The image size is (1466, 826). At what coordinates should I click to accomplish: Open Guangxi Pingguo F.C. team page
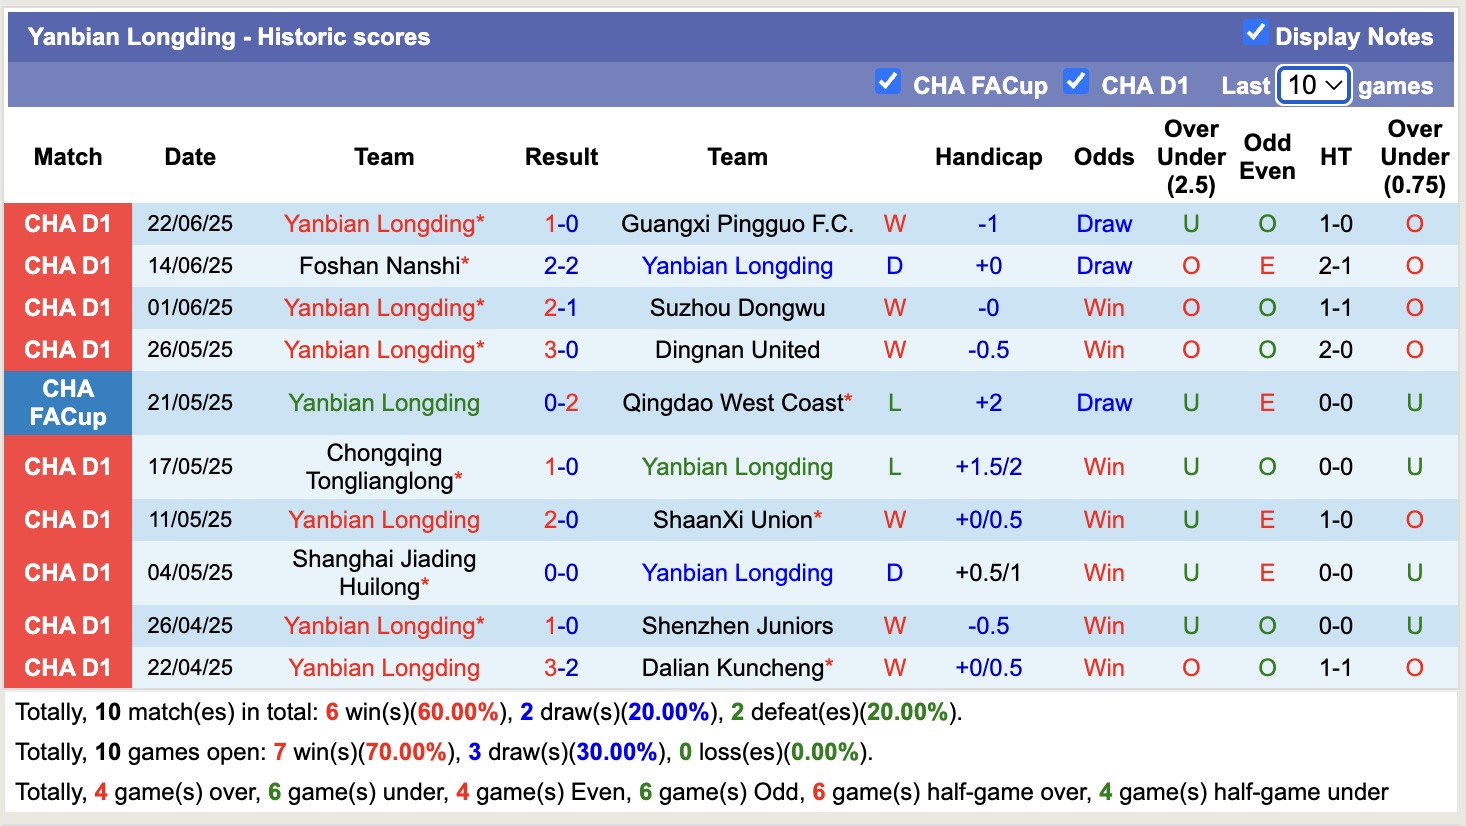click(x=737, y=224)
